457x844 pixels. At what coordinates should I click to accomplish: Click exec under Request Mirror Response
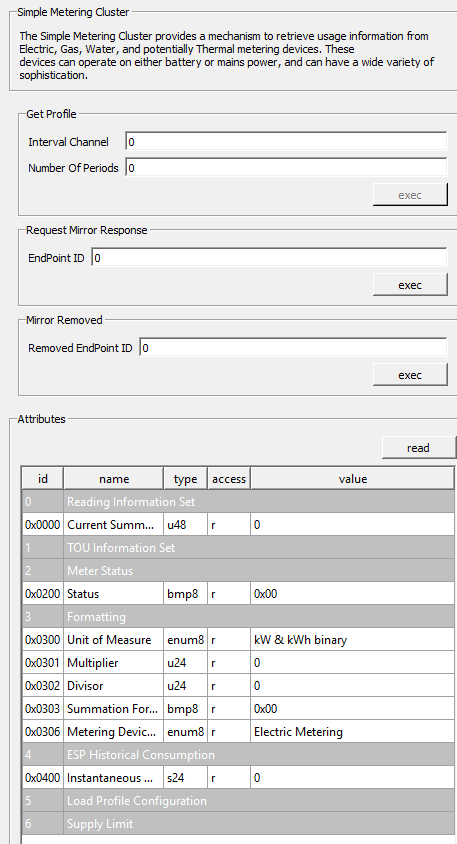tap(410, 285)
